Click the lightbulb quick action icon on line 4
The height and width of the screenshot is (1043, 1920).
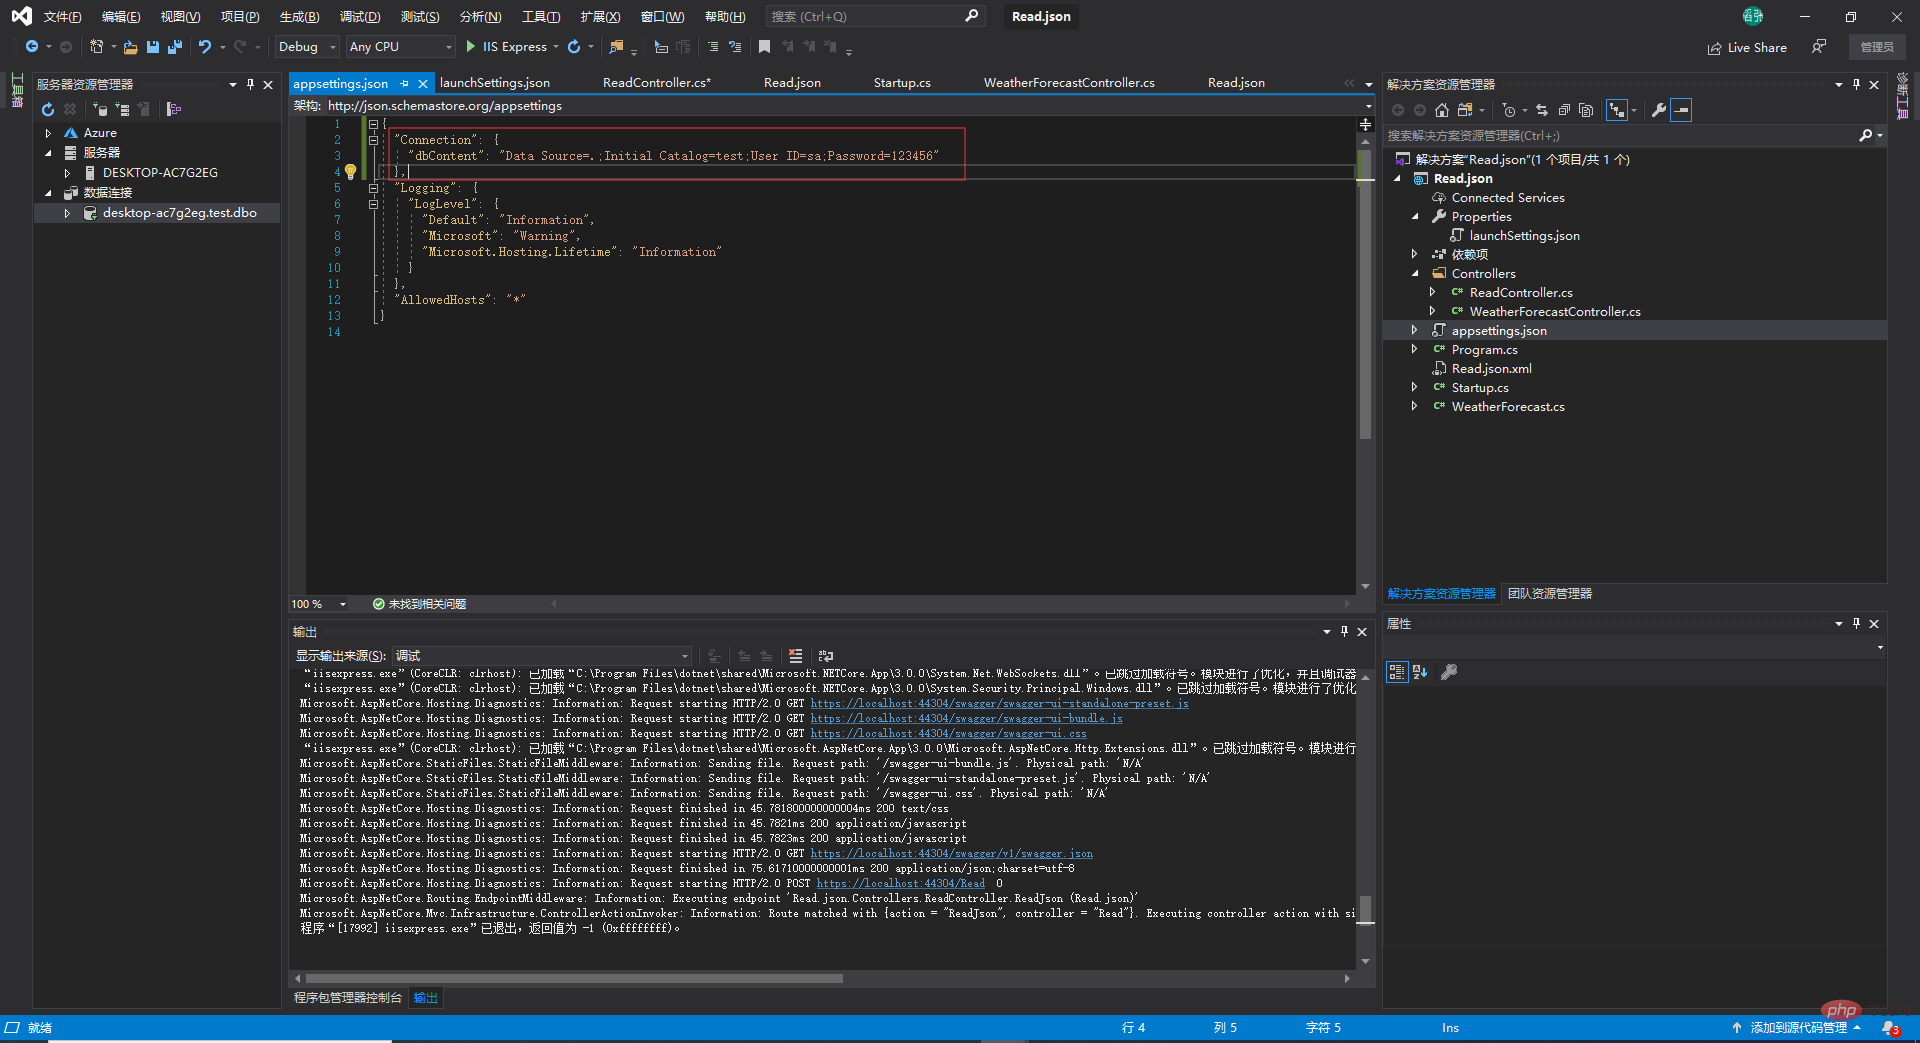351,172
